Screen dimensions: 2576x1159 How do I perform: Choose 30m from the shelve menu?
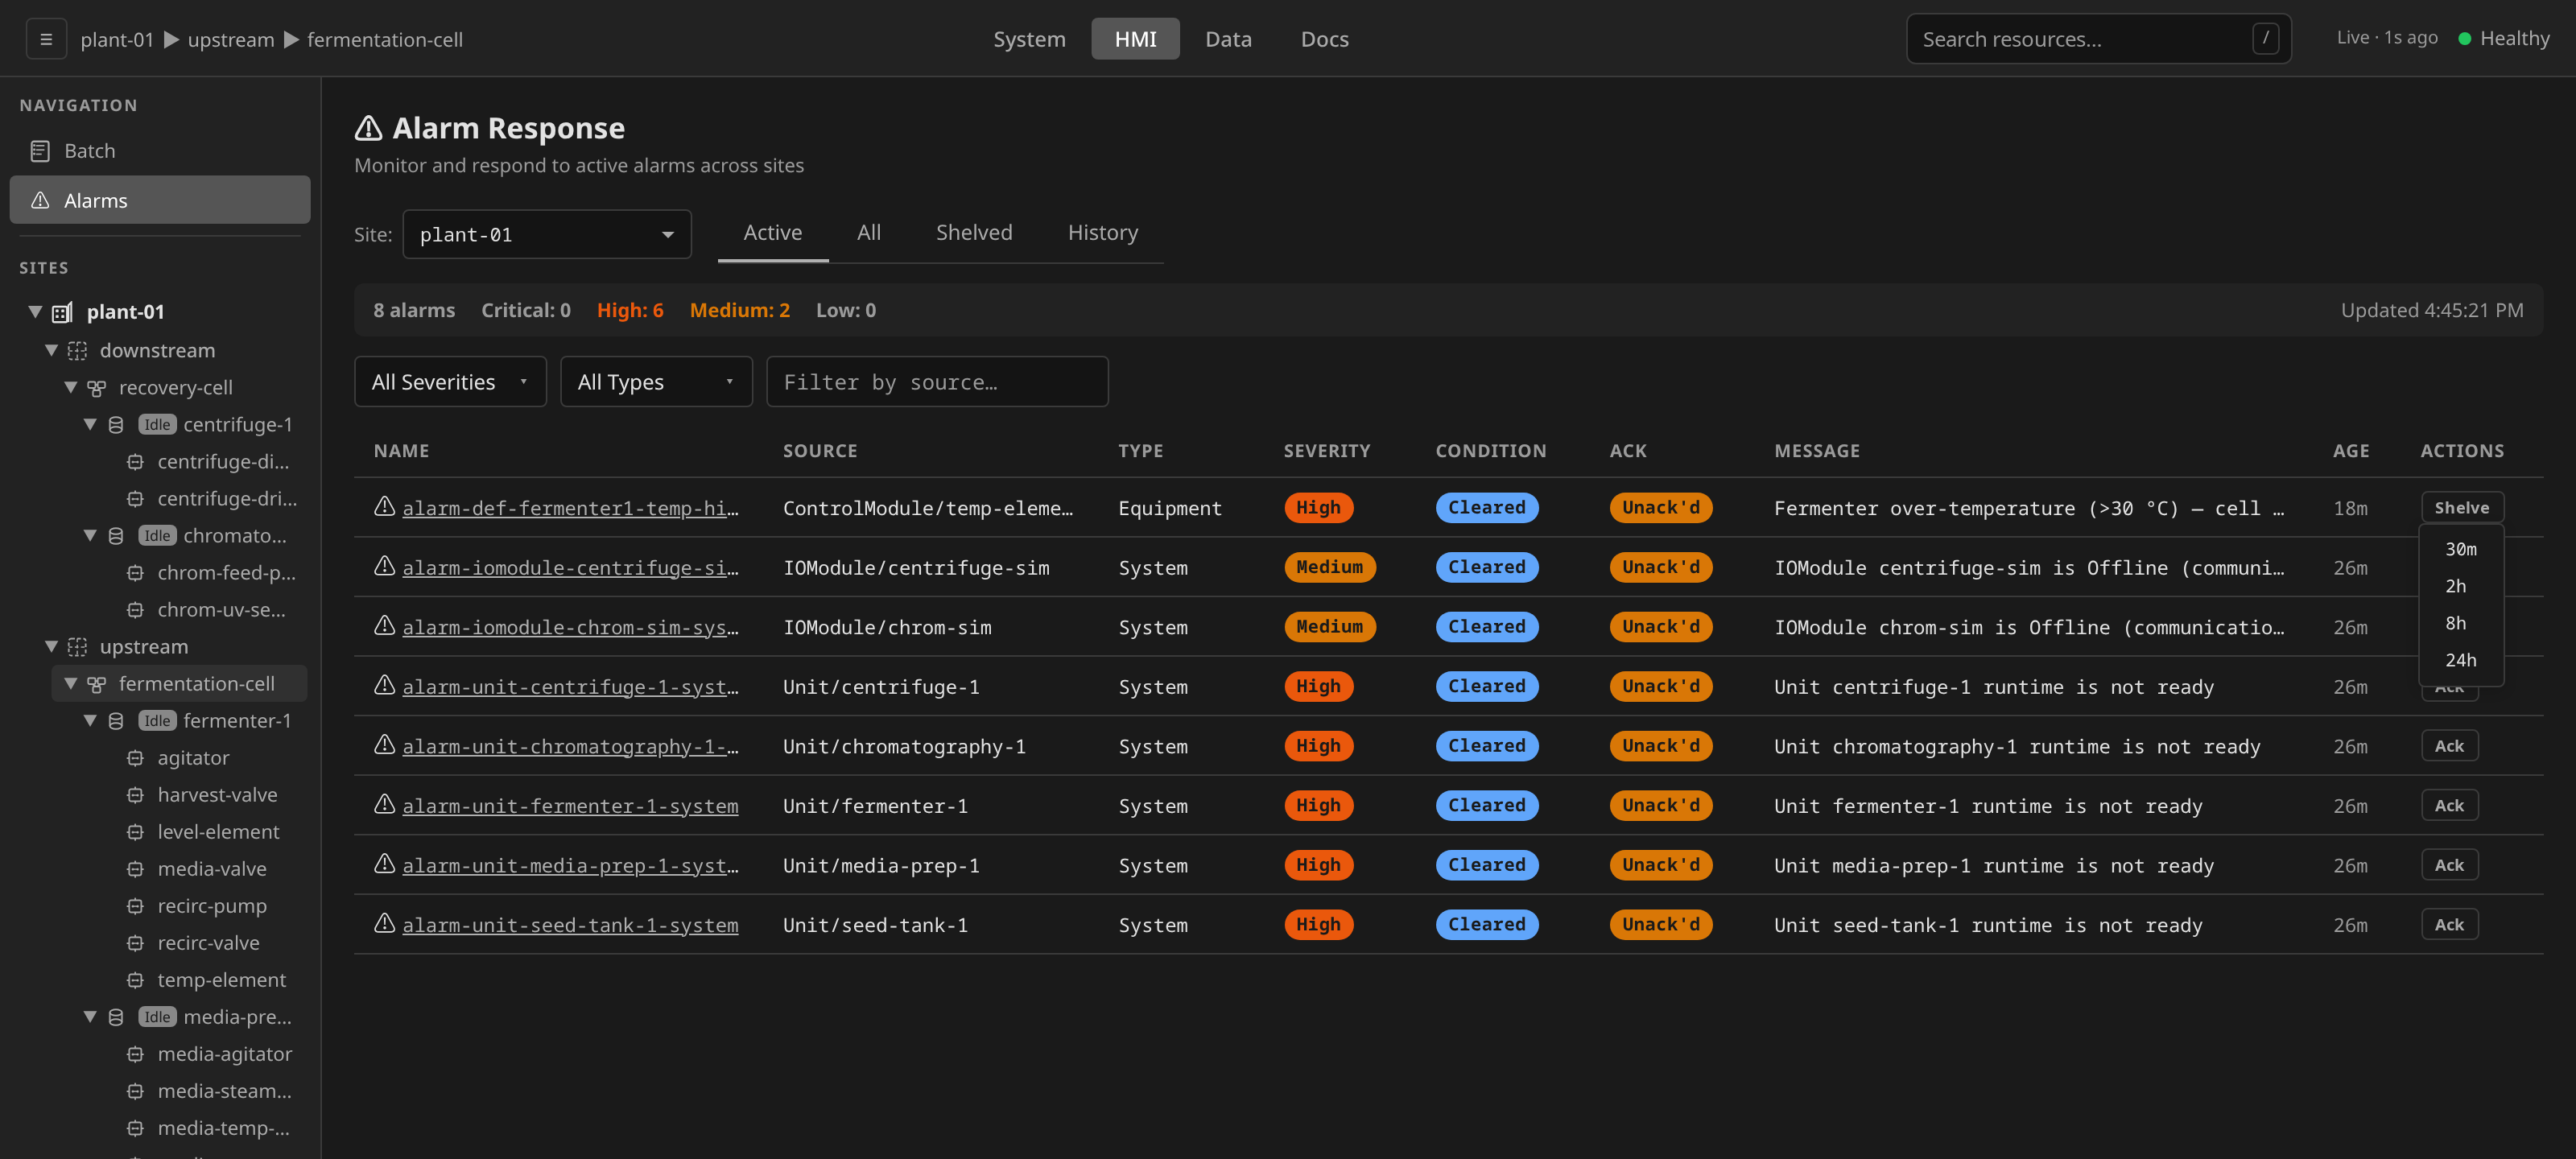tap(2461, 549)
